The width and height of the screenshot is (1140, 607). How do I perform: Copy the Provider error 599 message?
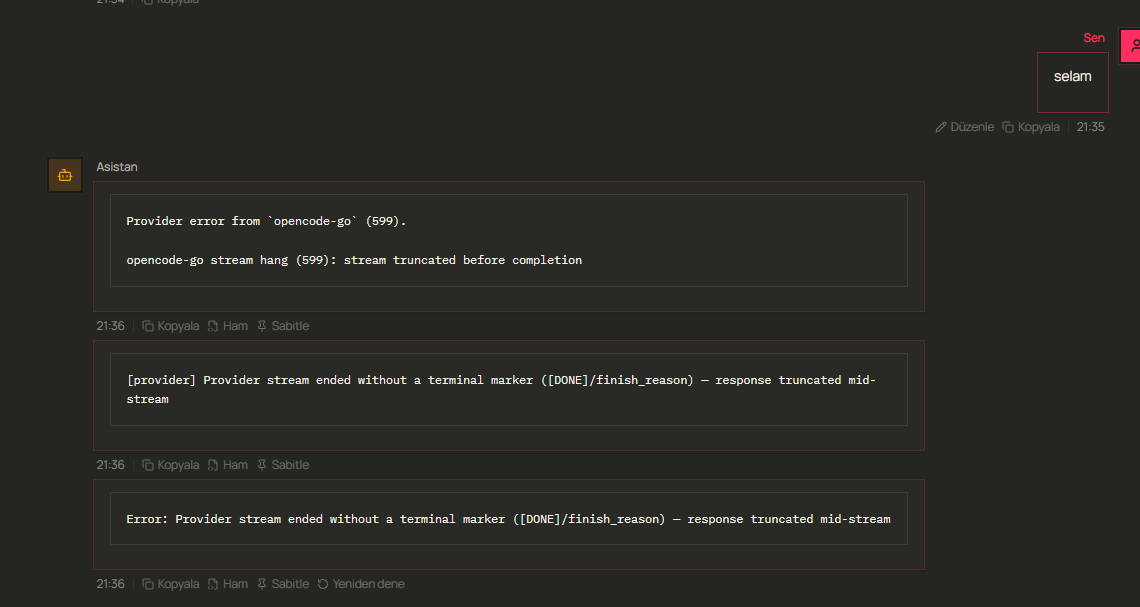(170, 326)
